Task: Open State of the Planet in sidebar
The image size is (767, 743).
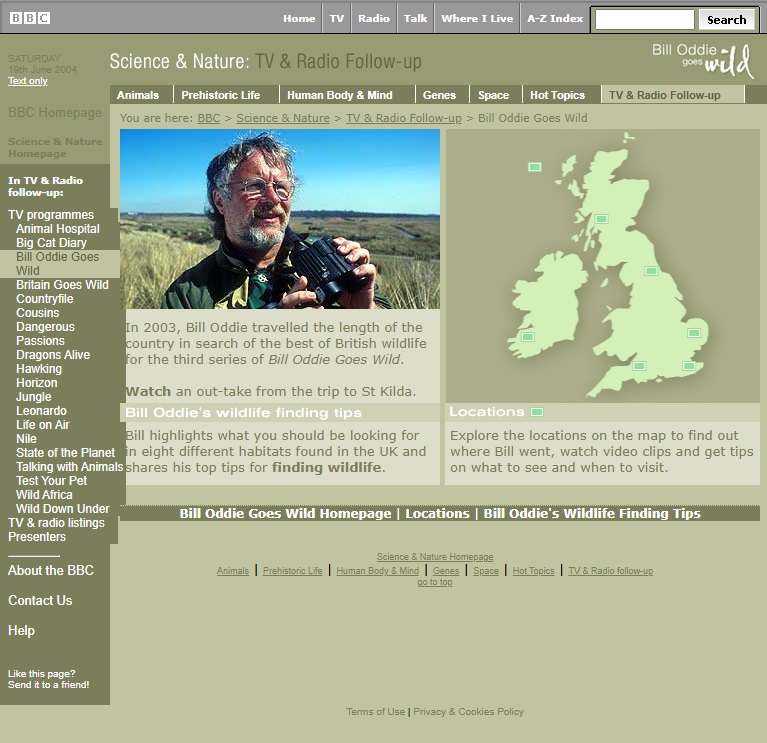Action: pos(66,452)
